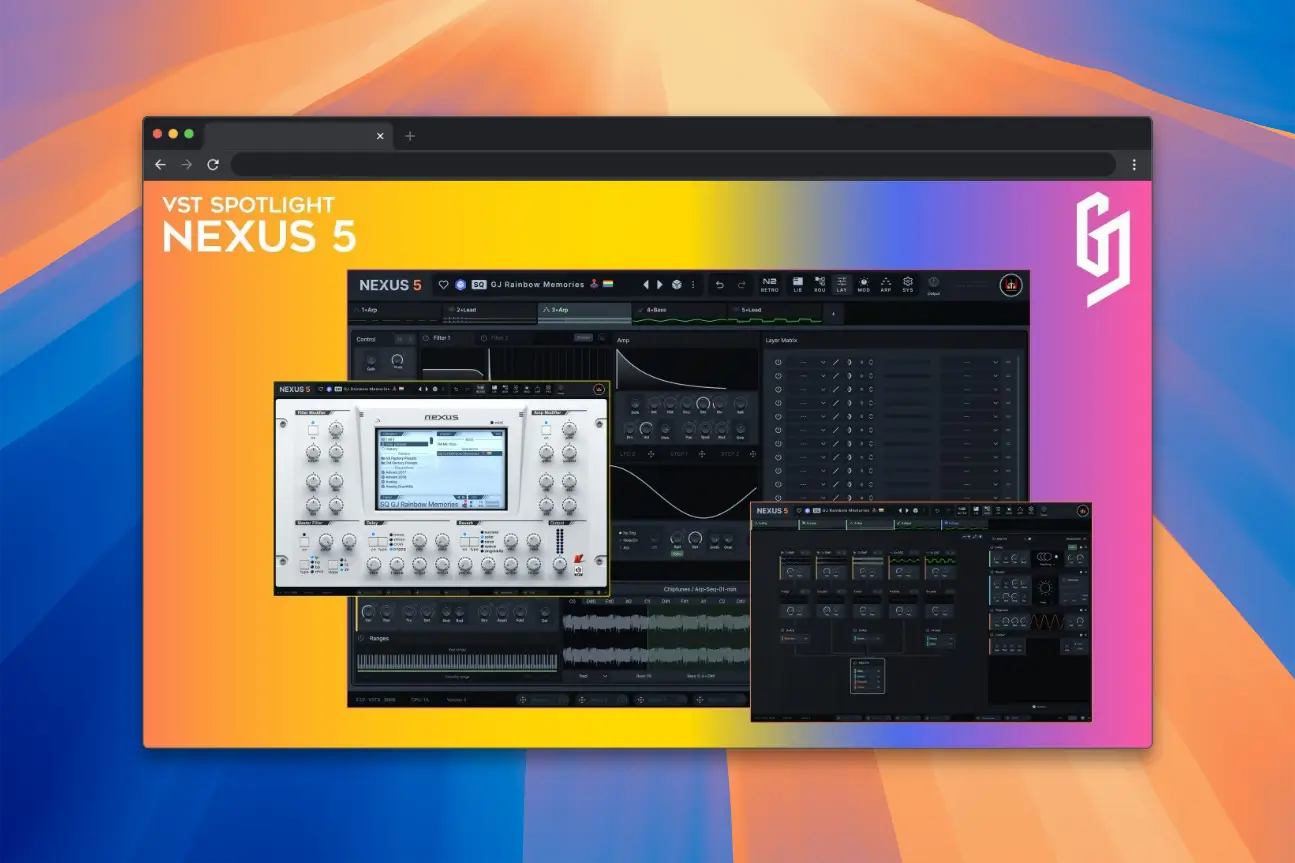Select the 5•Lead layer tab

pyautogui.click(x=773, y=311)
